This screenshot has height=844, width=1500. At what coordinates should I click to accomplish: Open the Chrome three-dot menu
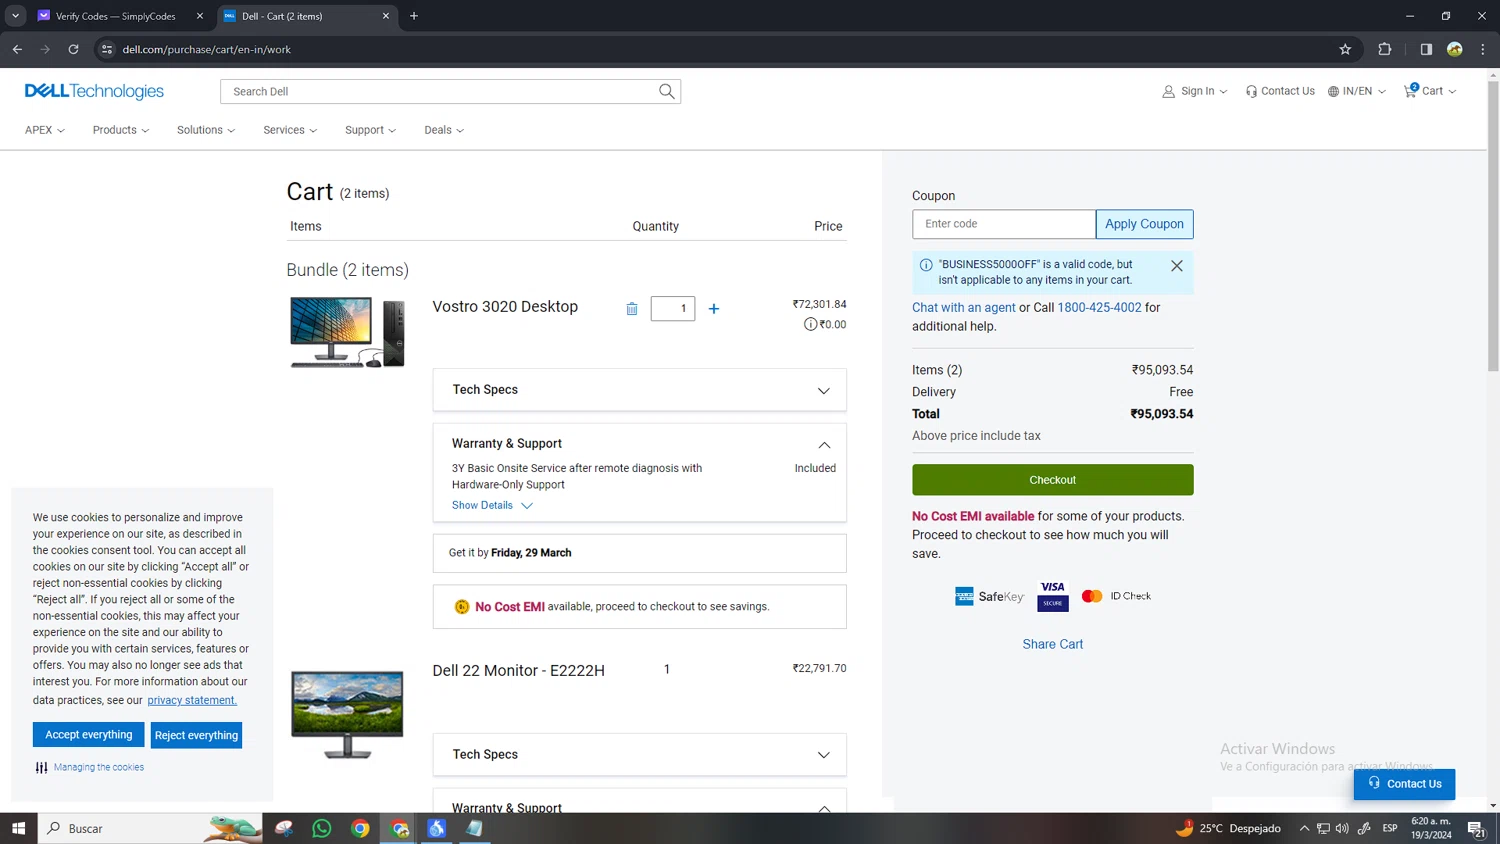(1483, 49)
